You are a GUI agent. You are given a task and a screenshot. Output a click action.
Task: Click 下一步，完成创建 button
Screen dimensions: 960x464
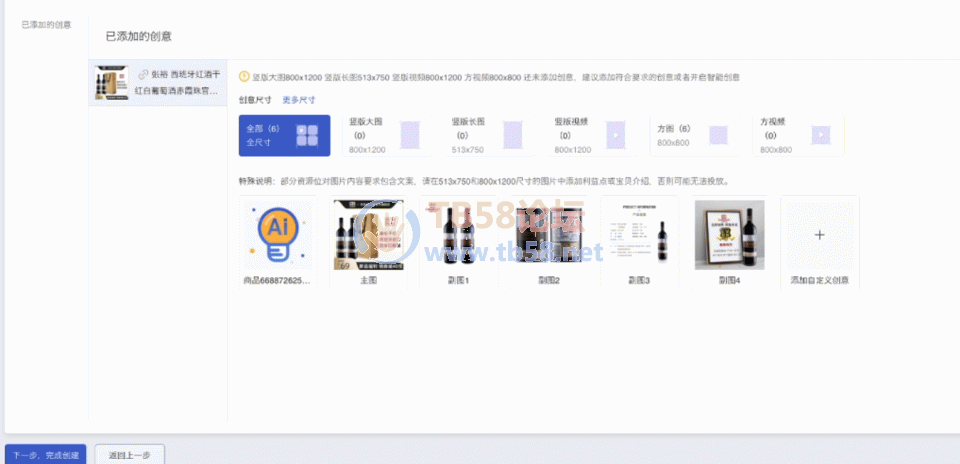pos(45,455)
